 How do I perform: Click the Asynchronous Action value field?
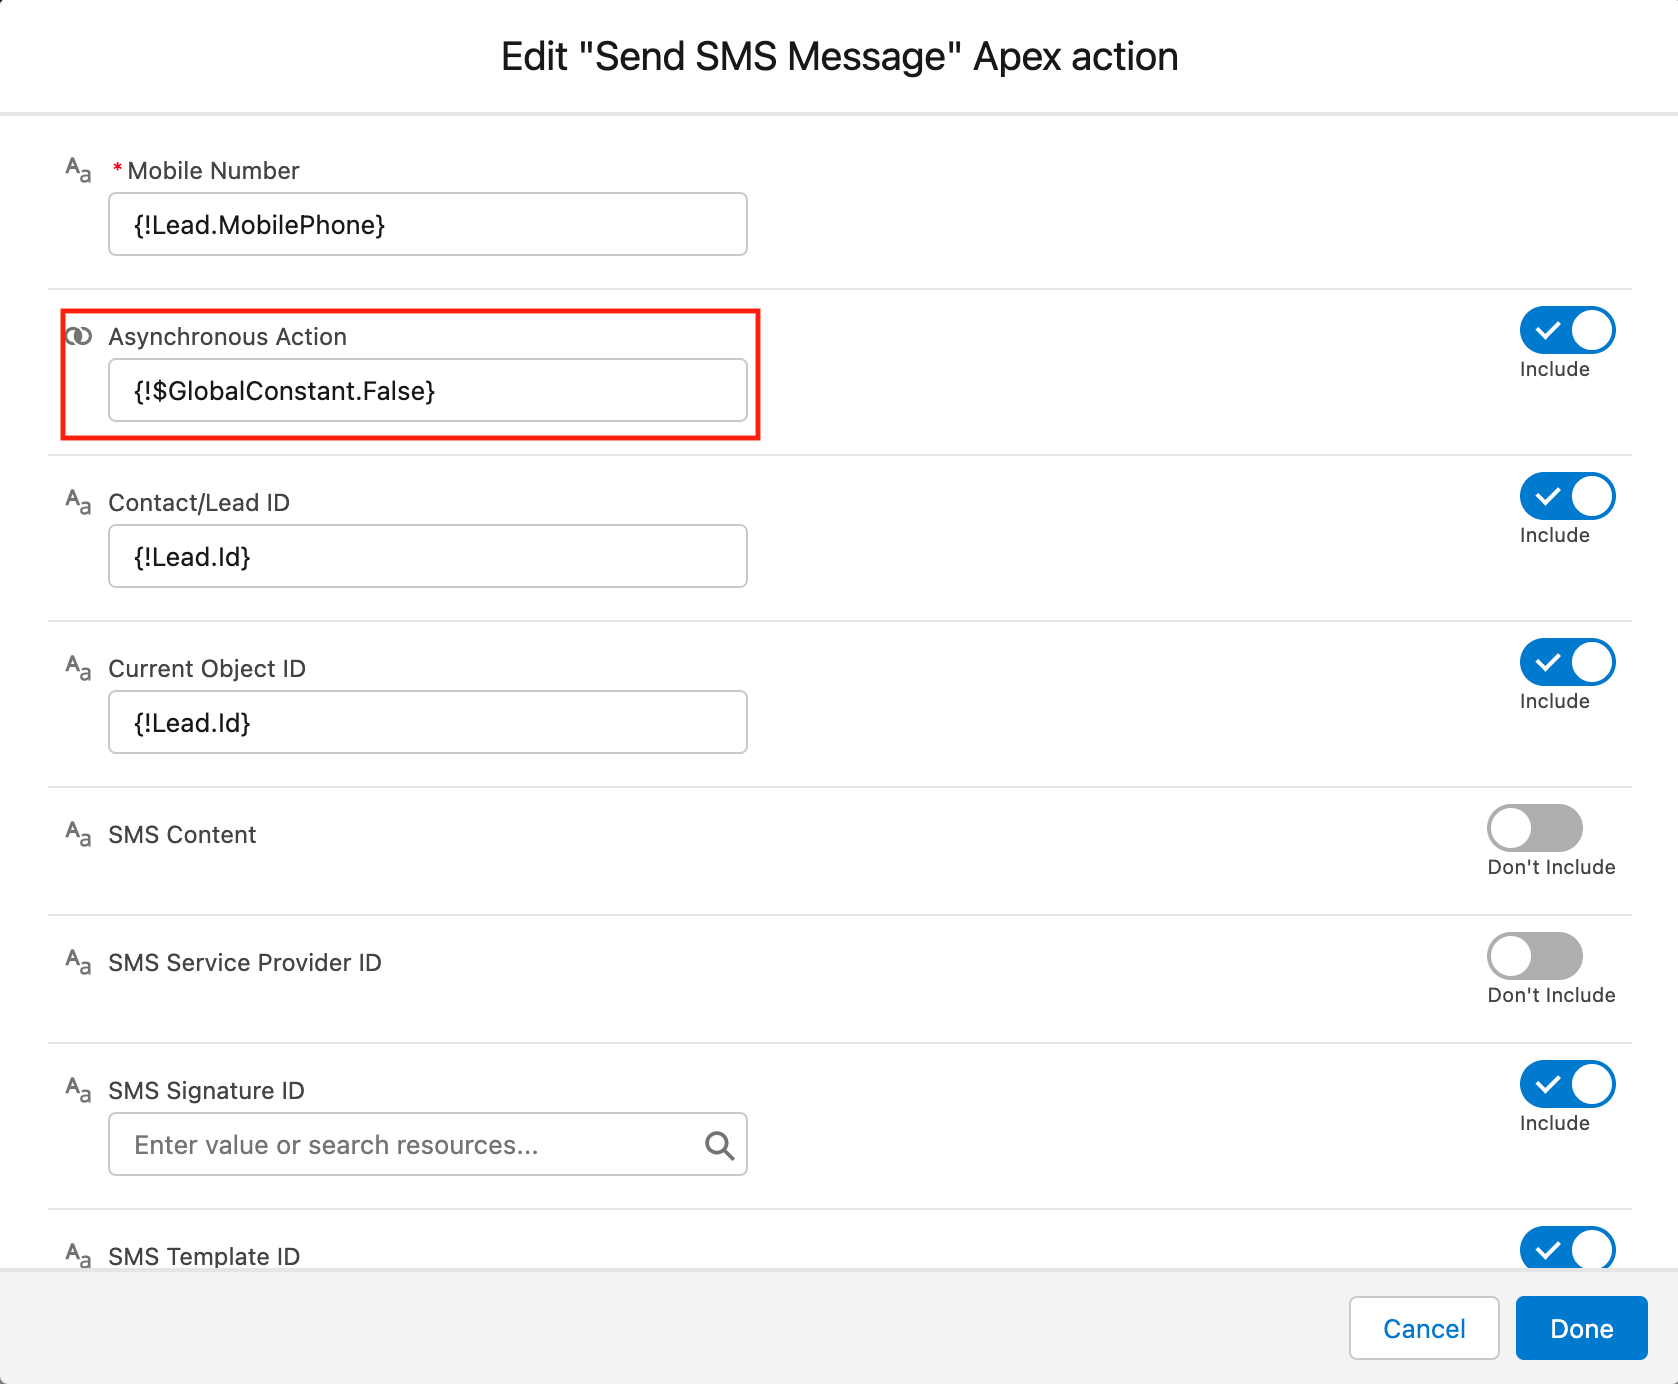[427, 391]
